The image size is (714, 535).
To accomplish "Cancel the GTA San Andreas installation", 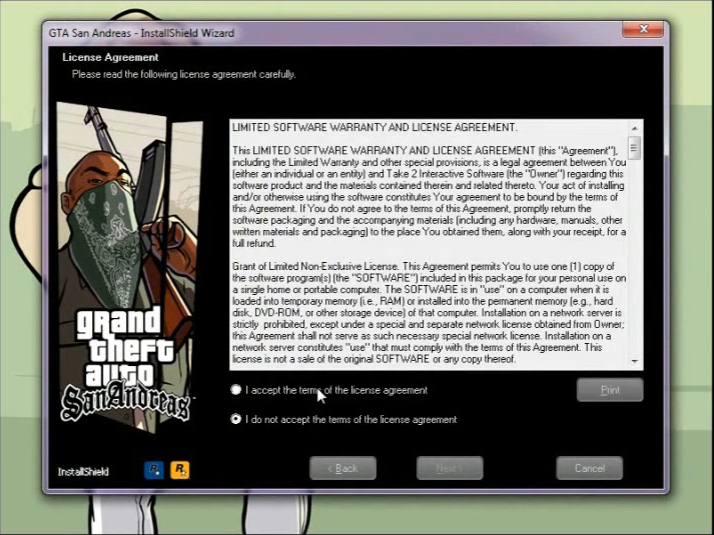I will (x=589, y=468).
